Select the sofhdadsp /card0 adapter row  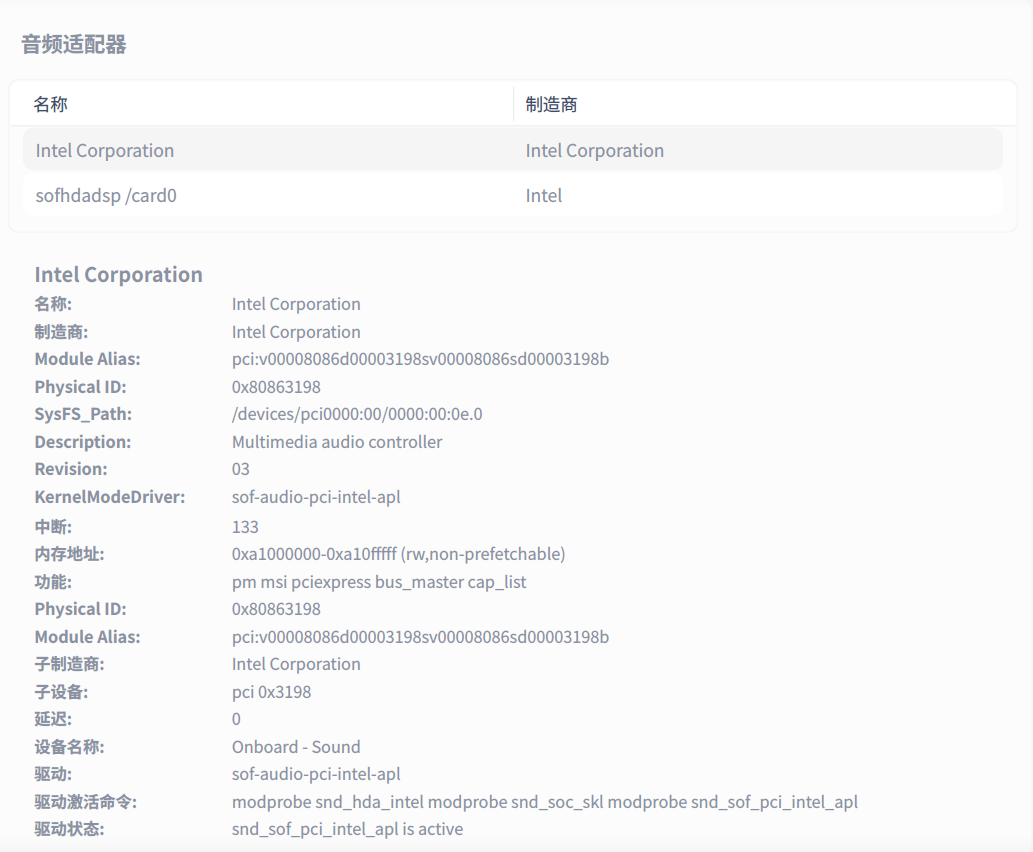point(106,195)
